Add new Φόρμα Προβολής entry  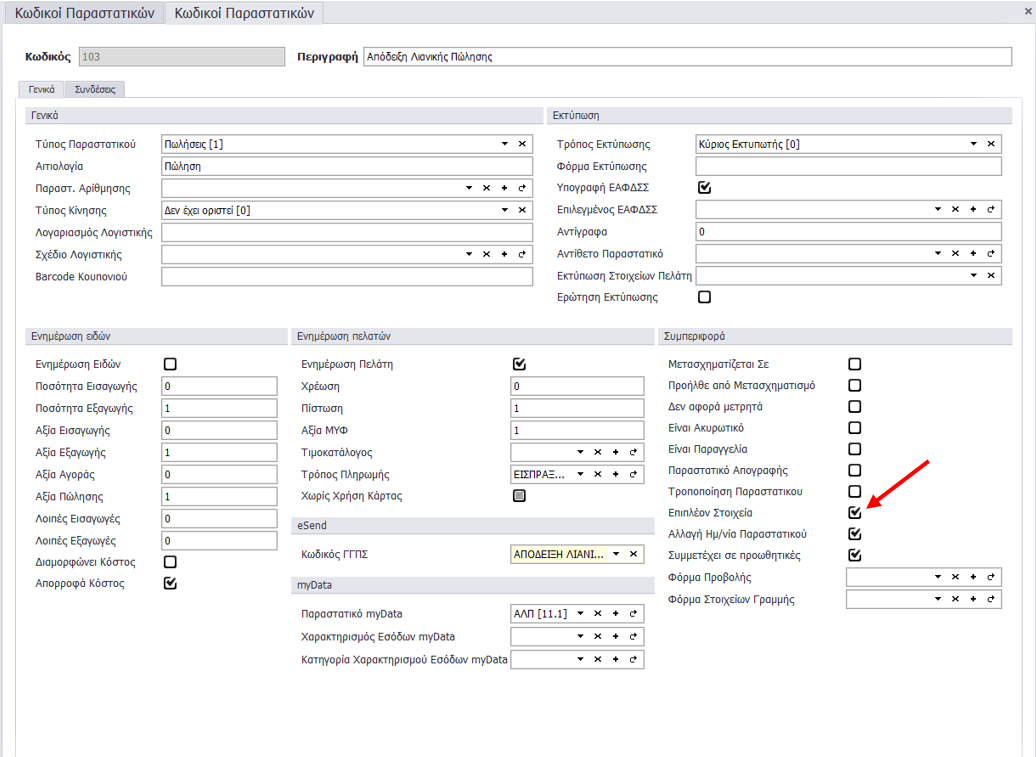click(973, 577)
